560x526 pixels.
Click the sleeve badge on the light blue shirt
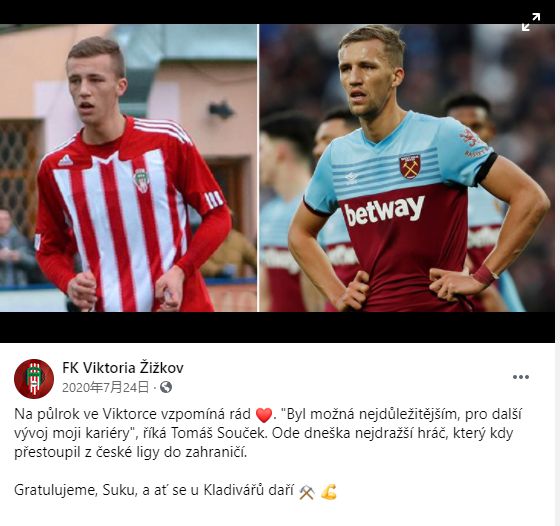[x=471, y=143]
